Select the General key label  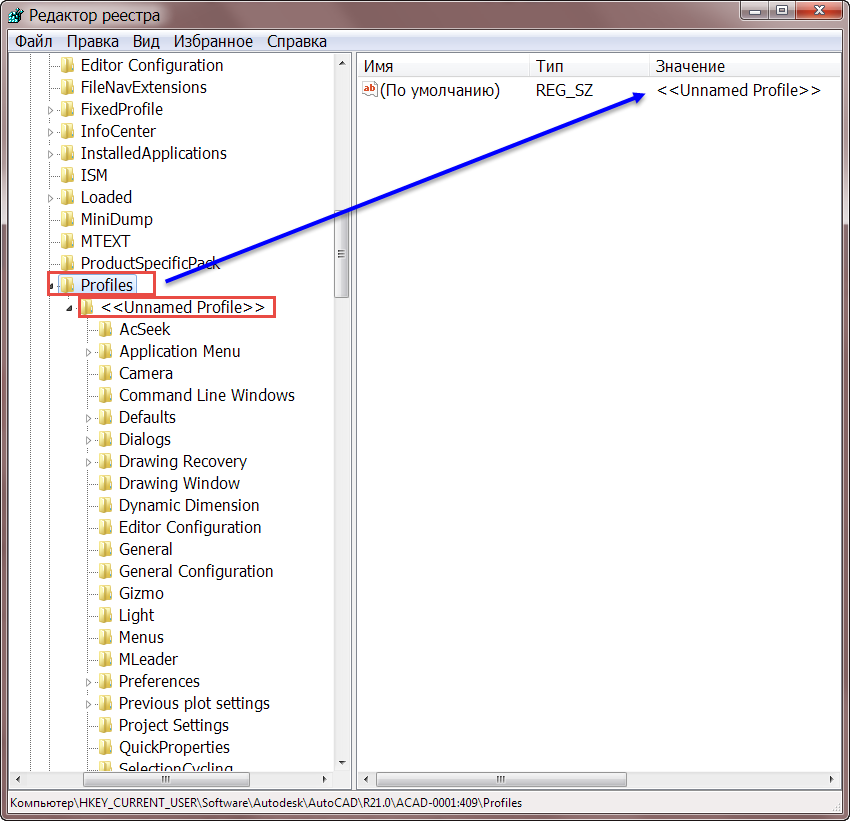tap(145, 550)
